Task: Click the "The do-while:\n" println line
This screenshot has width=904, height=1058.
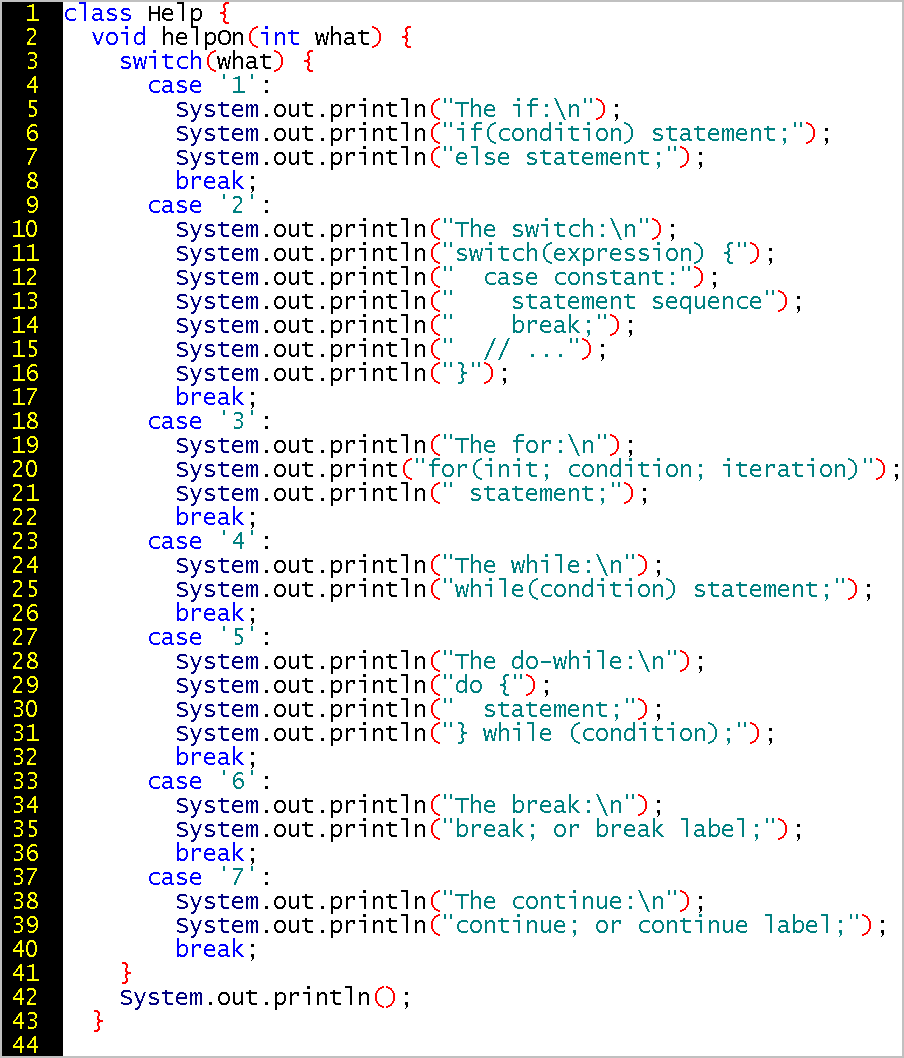Action: point(440,661)
